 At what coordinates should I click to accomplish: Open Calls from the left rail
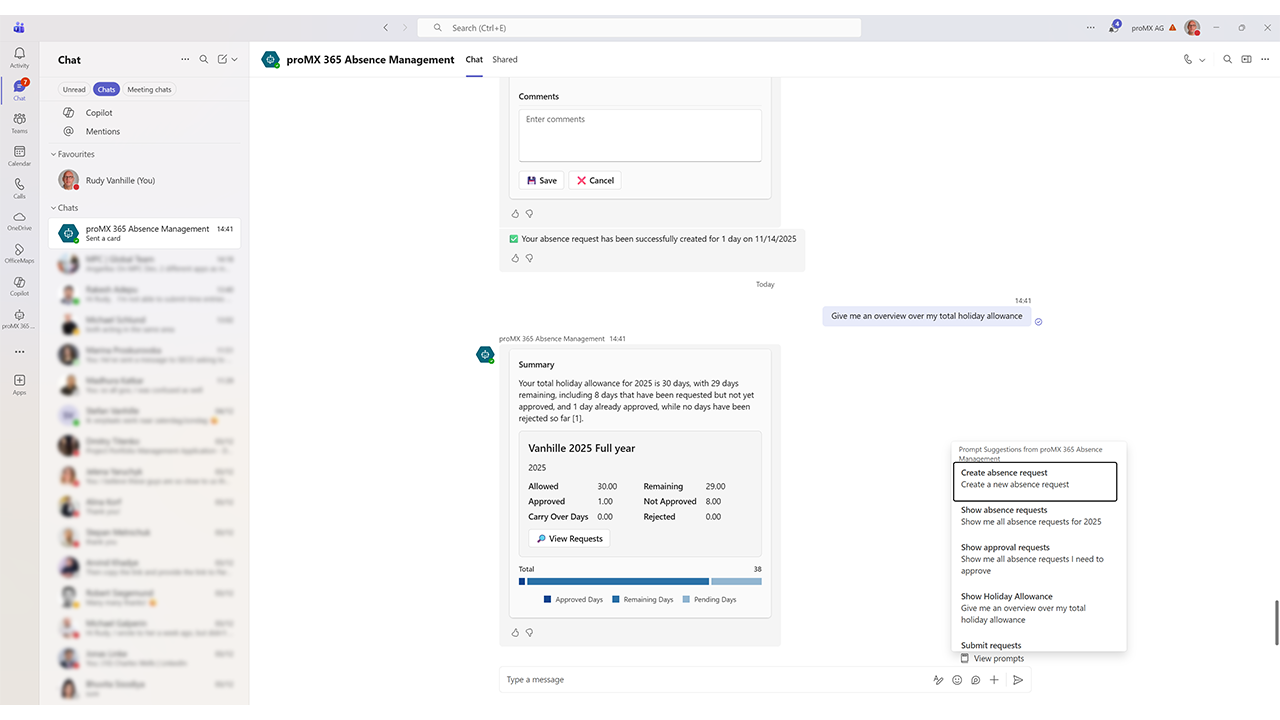(19, 188)
